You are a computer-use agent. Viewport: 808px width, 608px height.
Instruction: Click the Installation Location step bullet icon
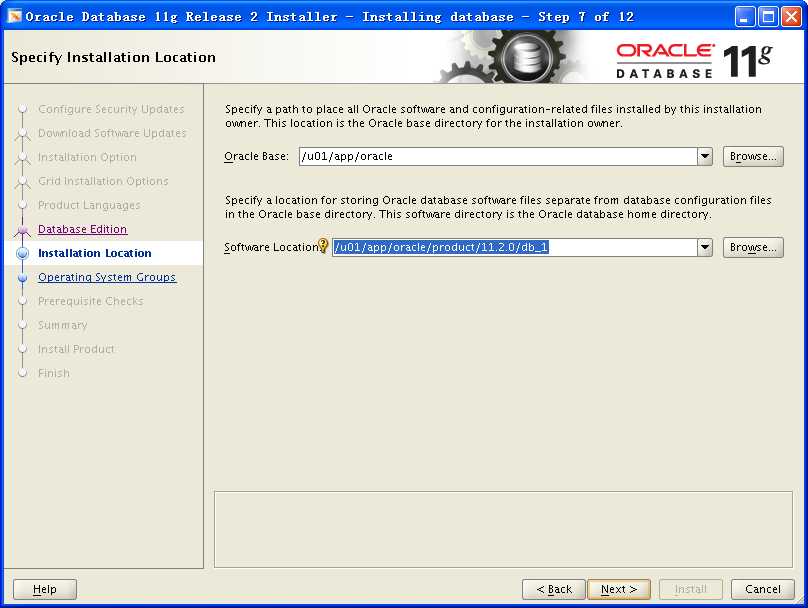(22, 253)
